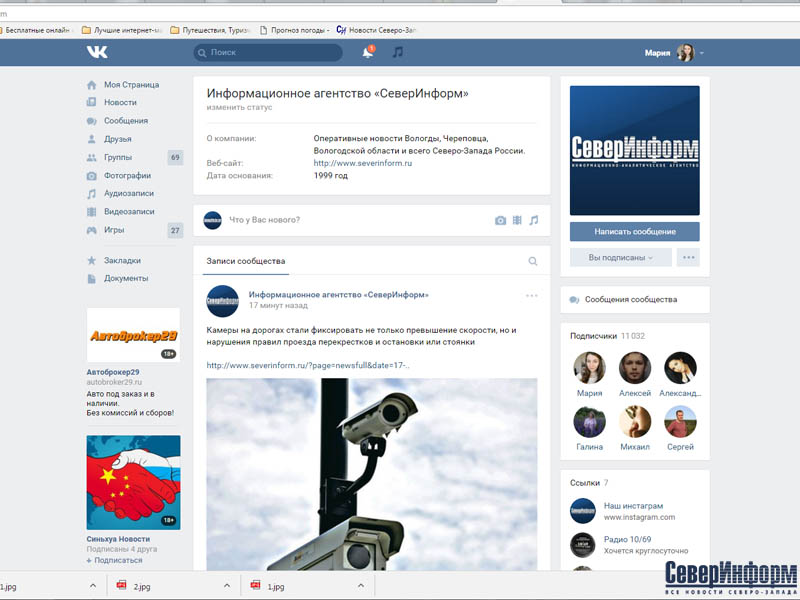800x600 pixels.
Task: Open the community actions three-dot button
Action: (688, 257)
